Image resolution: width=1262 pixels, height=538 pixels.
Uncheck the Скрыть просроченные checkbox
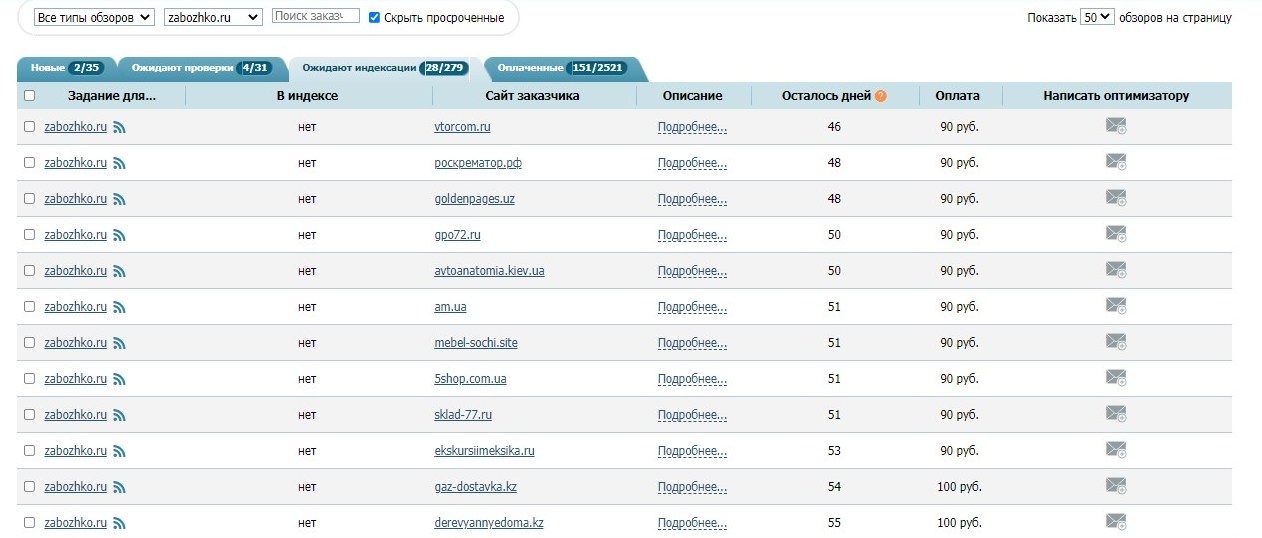click(375, 17)
